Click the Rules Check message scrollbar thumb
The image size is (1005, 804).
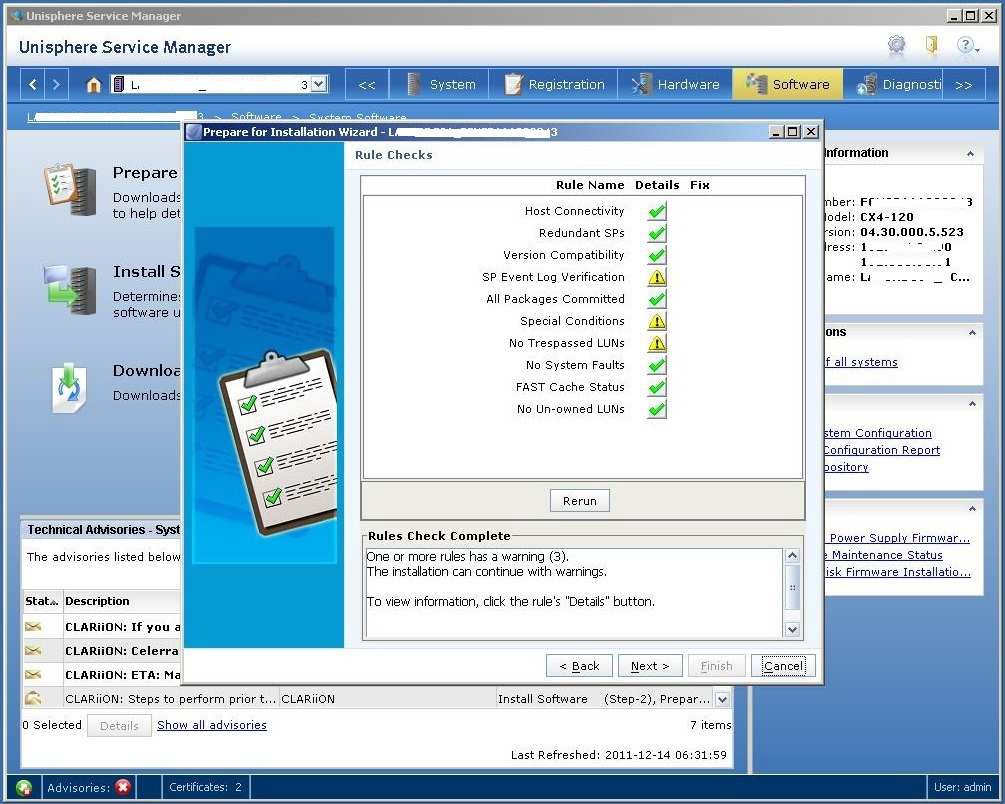point(792,588)
